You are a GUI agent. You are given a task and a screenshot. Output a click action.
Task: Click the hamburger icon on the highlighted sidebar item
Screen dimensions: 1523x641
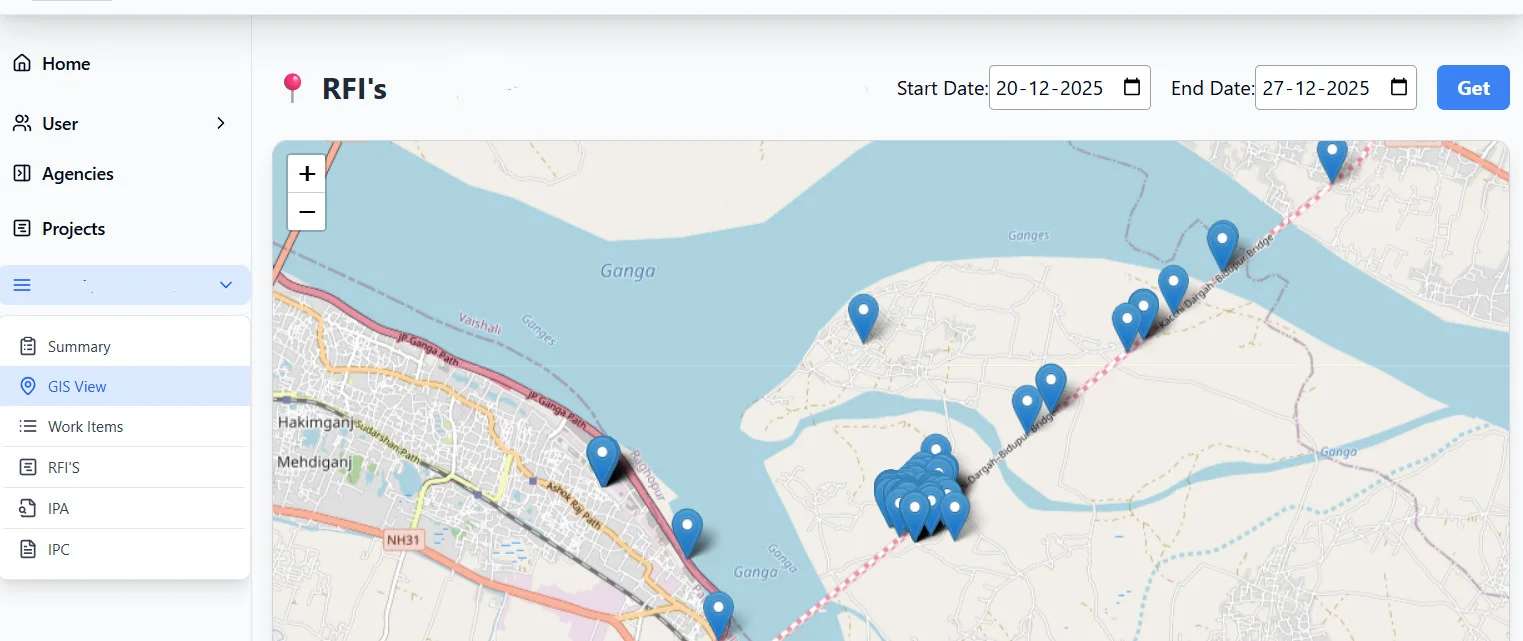[x=21, y=284]
